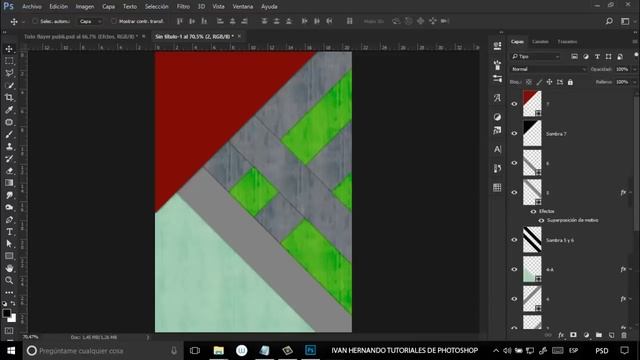Select the Quick Selection tool
Screen dimensions: 640x360
pyautogui.click(x=9, y=85)
